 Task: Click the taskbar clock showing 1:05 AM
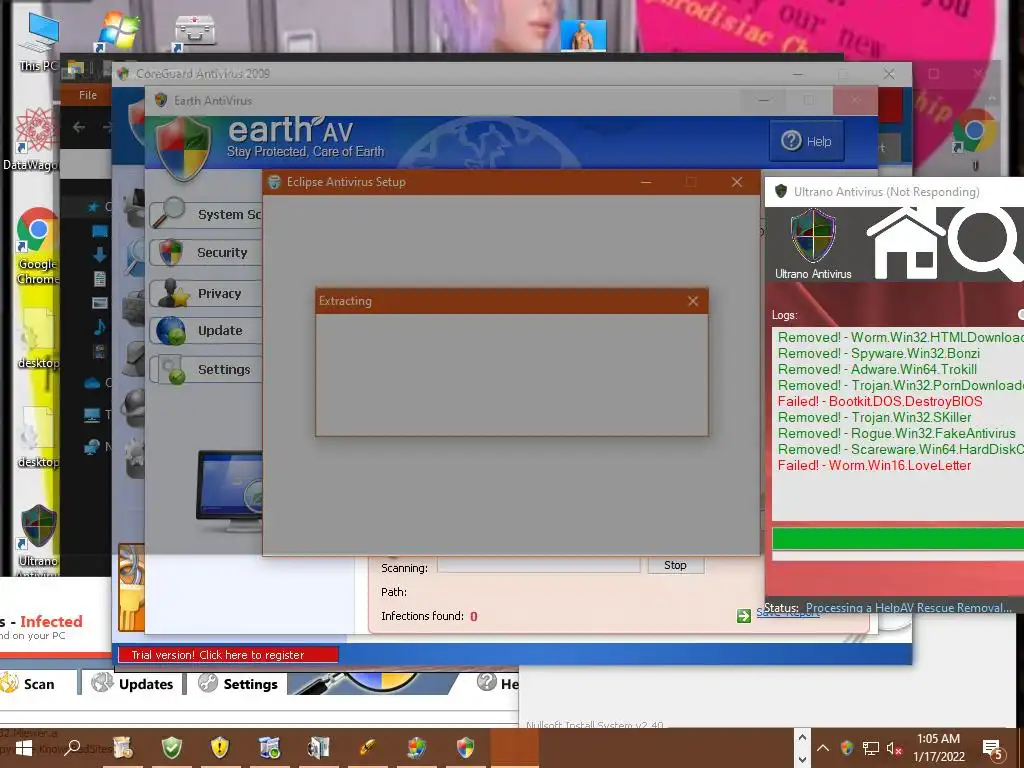(x=938, y=748)
